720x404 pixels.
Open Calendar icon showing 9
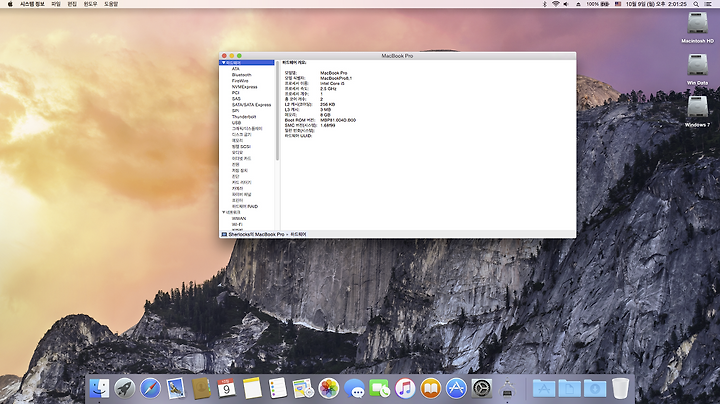pos(226,388)
